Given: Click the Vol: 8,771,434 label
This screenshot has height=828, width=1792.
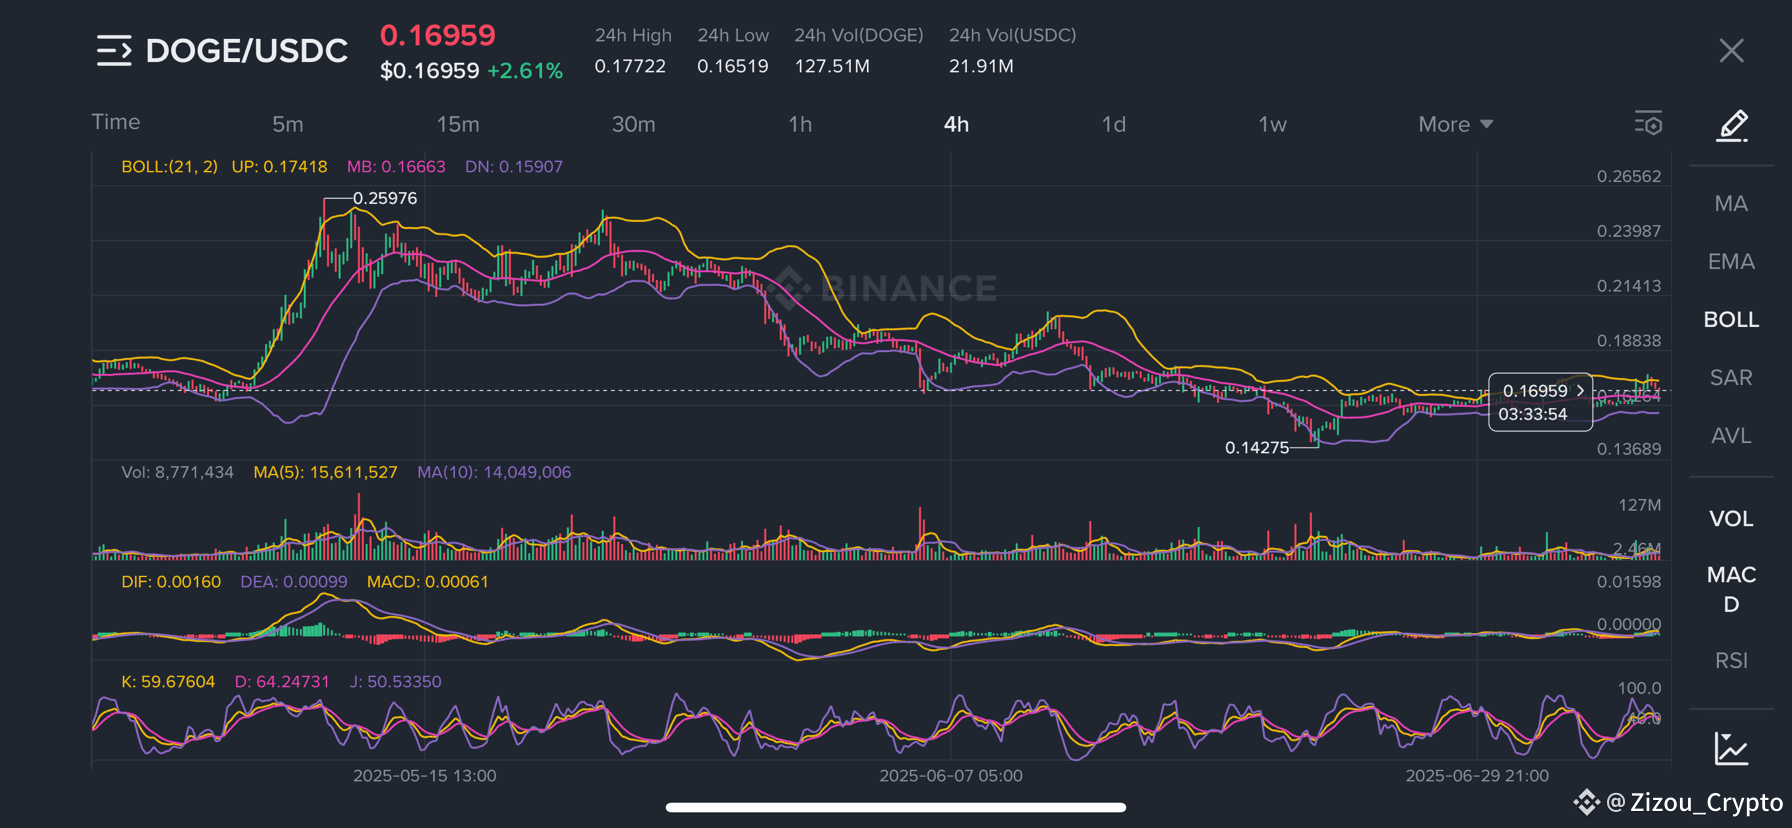Looking at the screenshot, I should (x=177, y=472).
